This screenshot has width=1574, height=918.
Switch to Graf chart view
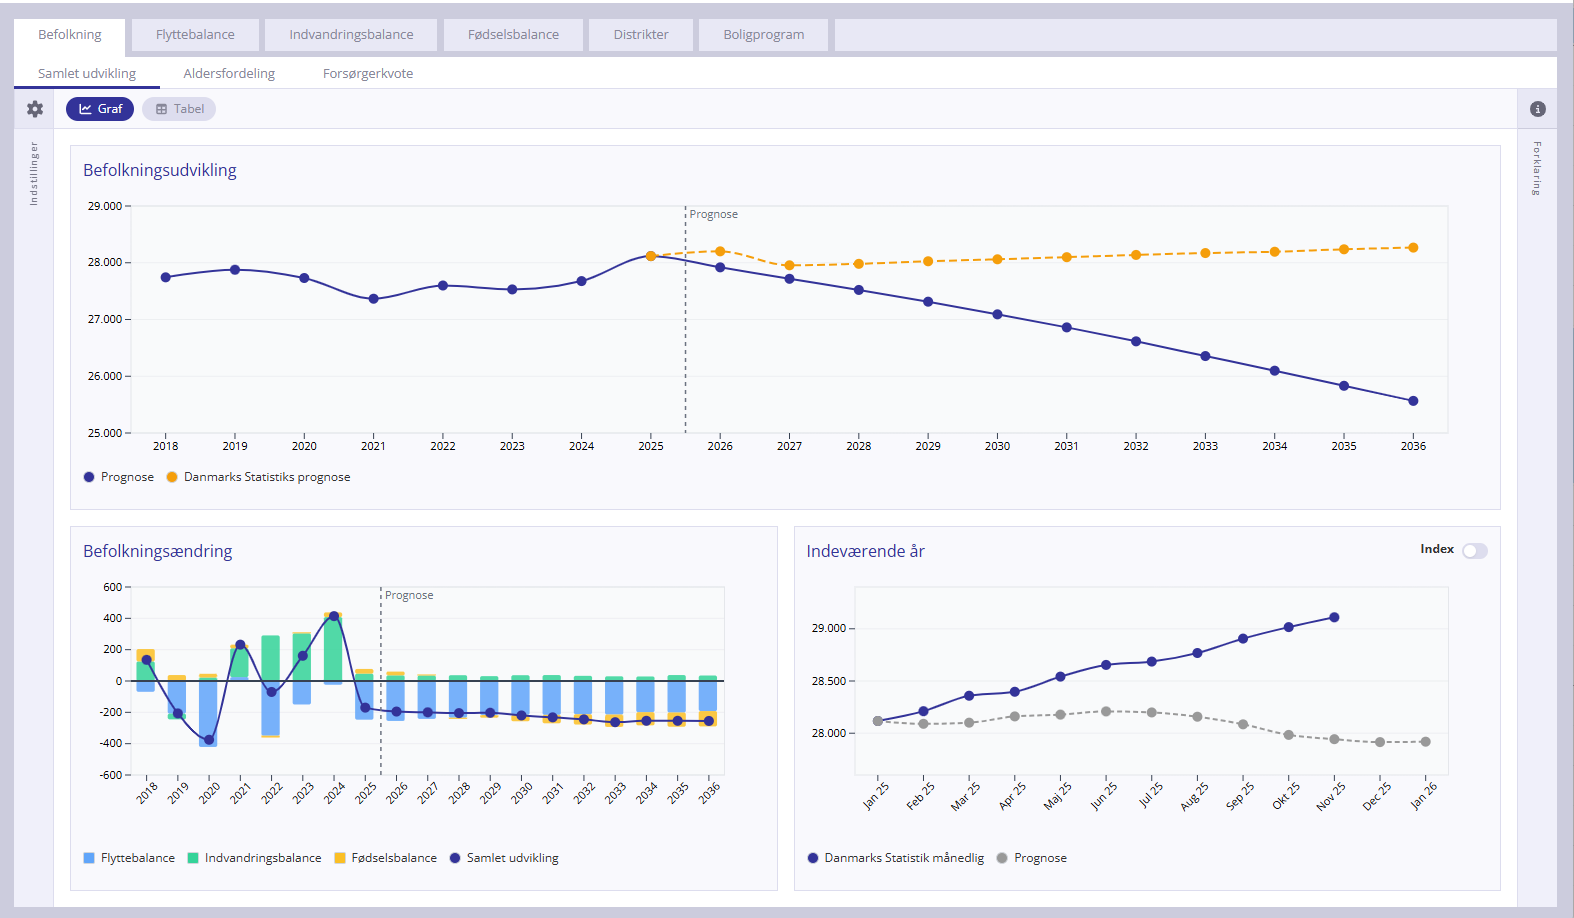[x=100, y=109]
